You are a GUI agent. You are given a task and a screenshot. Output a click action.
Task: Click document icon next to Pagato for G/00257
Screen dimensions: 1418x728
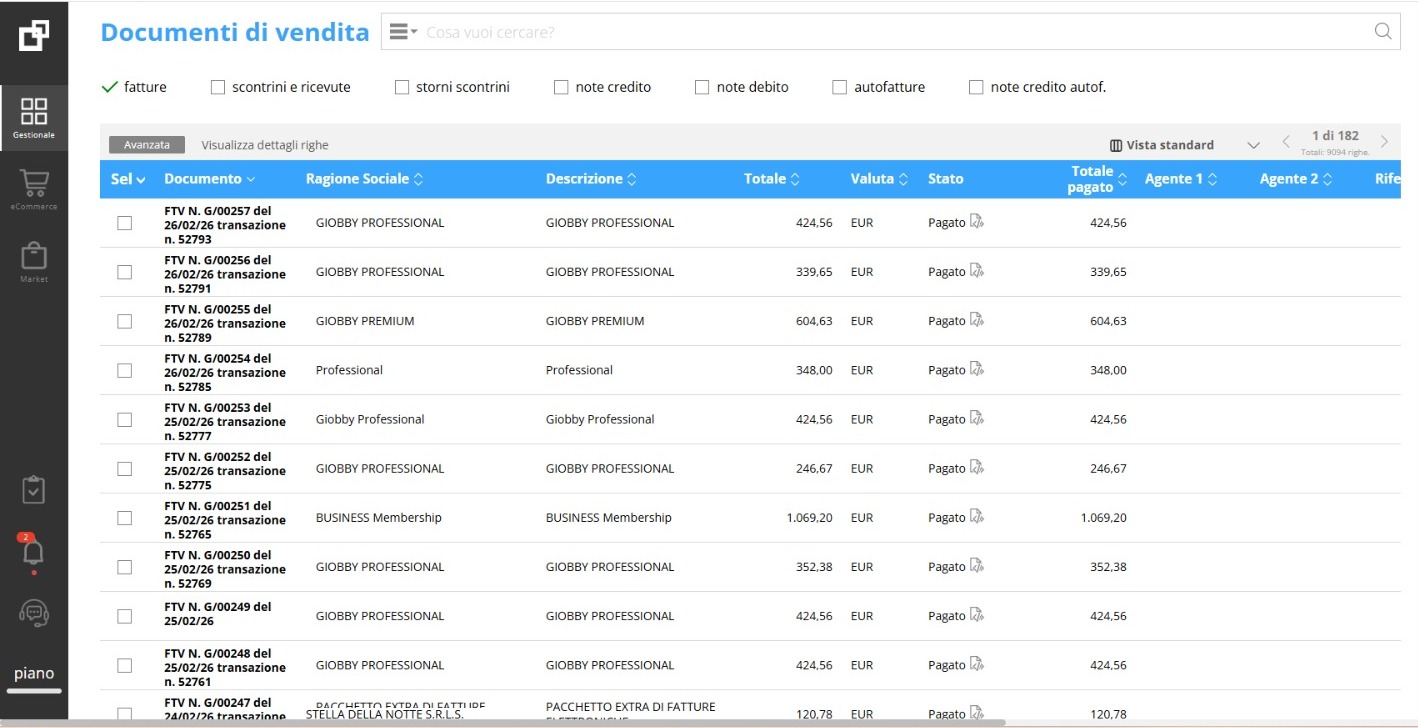(x=977, y=222)
